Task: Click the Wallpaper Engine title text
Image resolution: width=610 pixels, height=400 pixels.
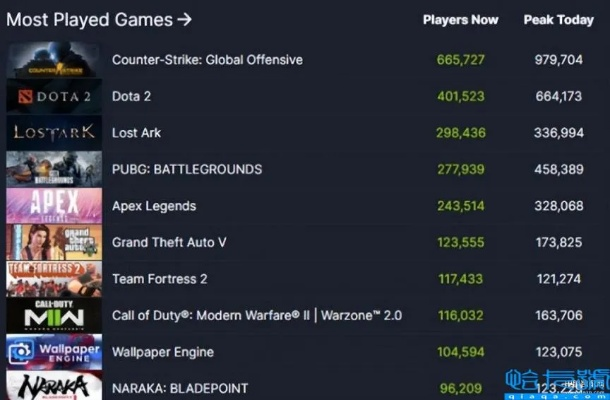Action: click(163, 352)
